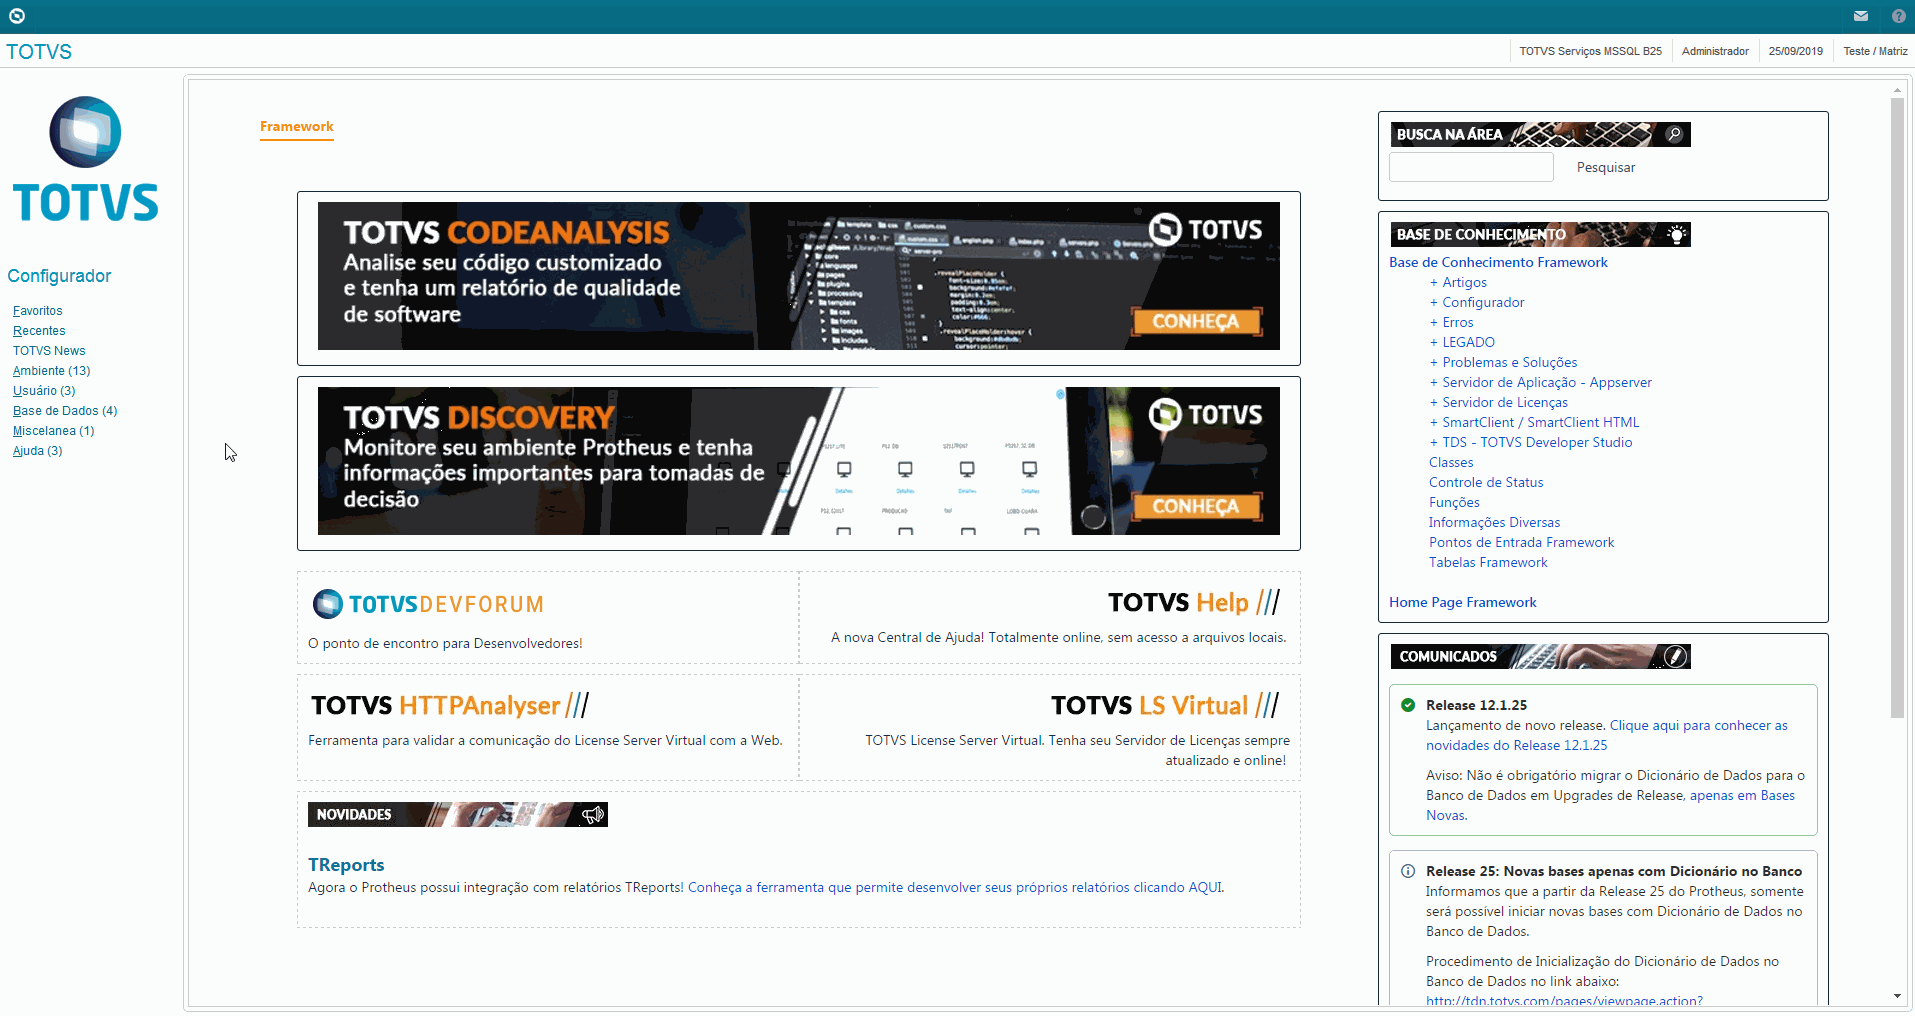
Task: Click the date 25/09/2019 in header
Action: point(1795,51)
